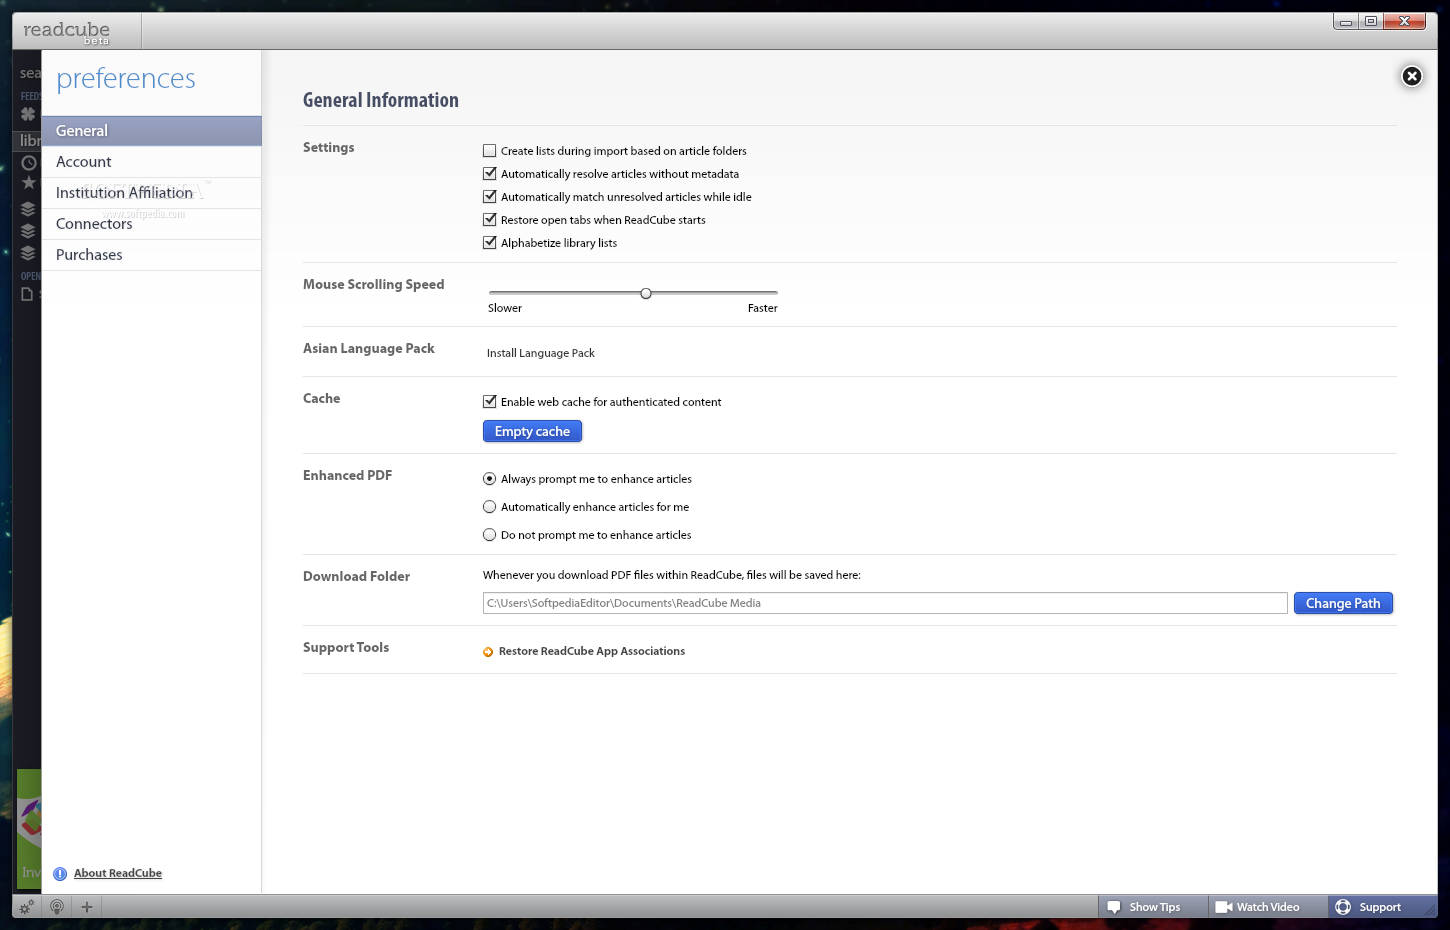This screenshot has height=930, width=1450.
Task: Click the Change Path button
Action: (x=1343, y=603)
